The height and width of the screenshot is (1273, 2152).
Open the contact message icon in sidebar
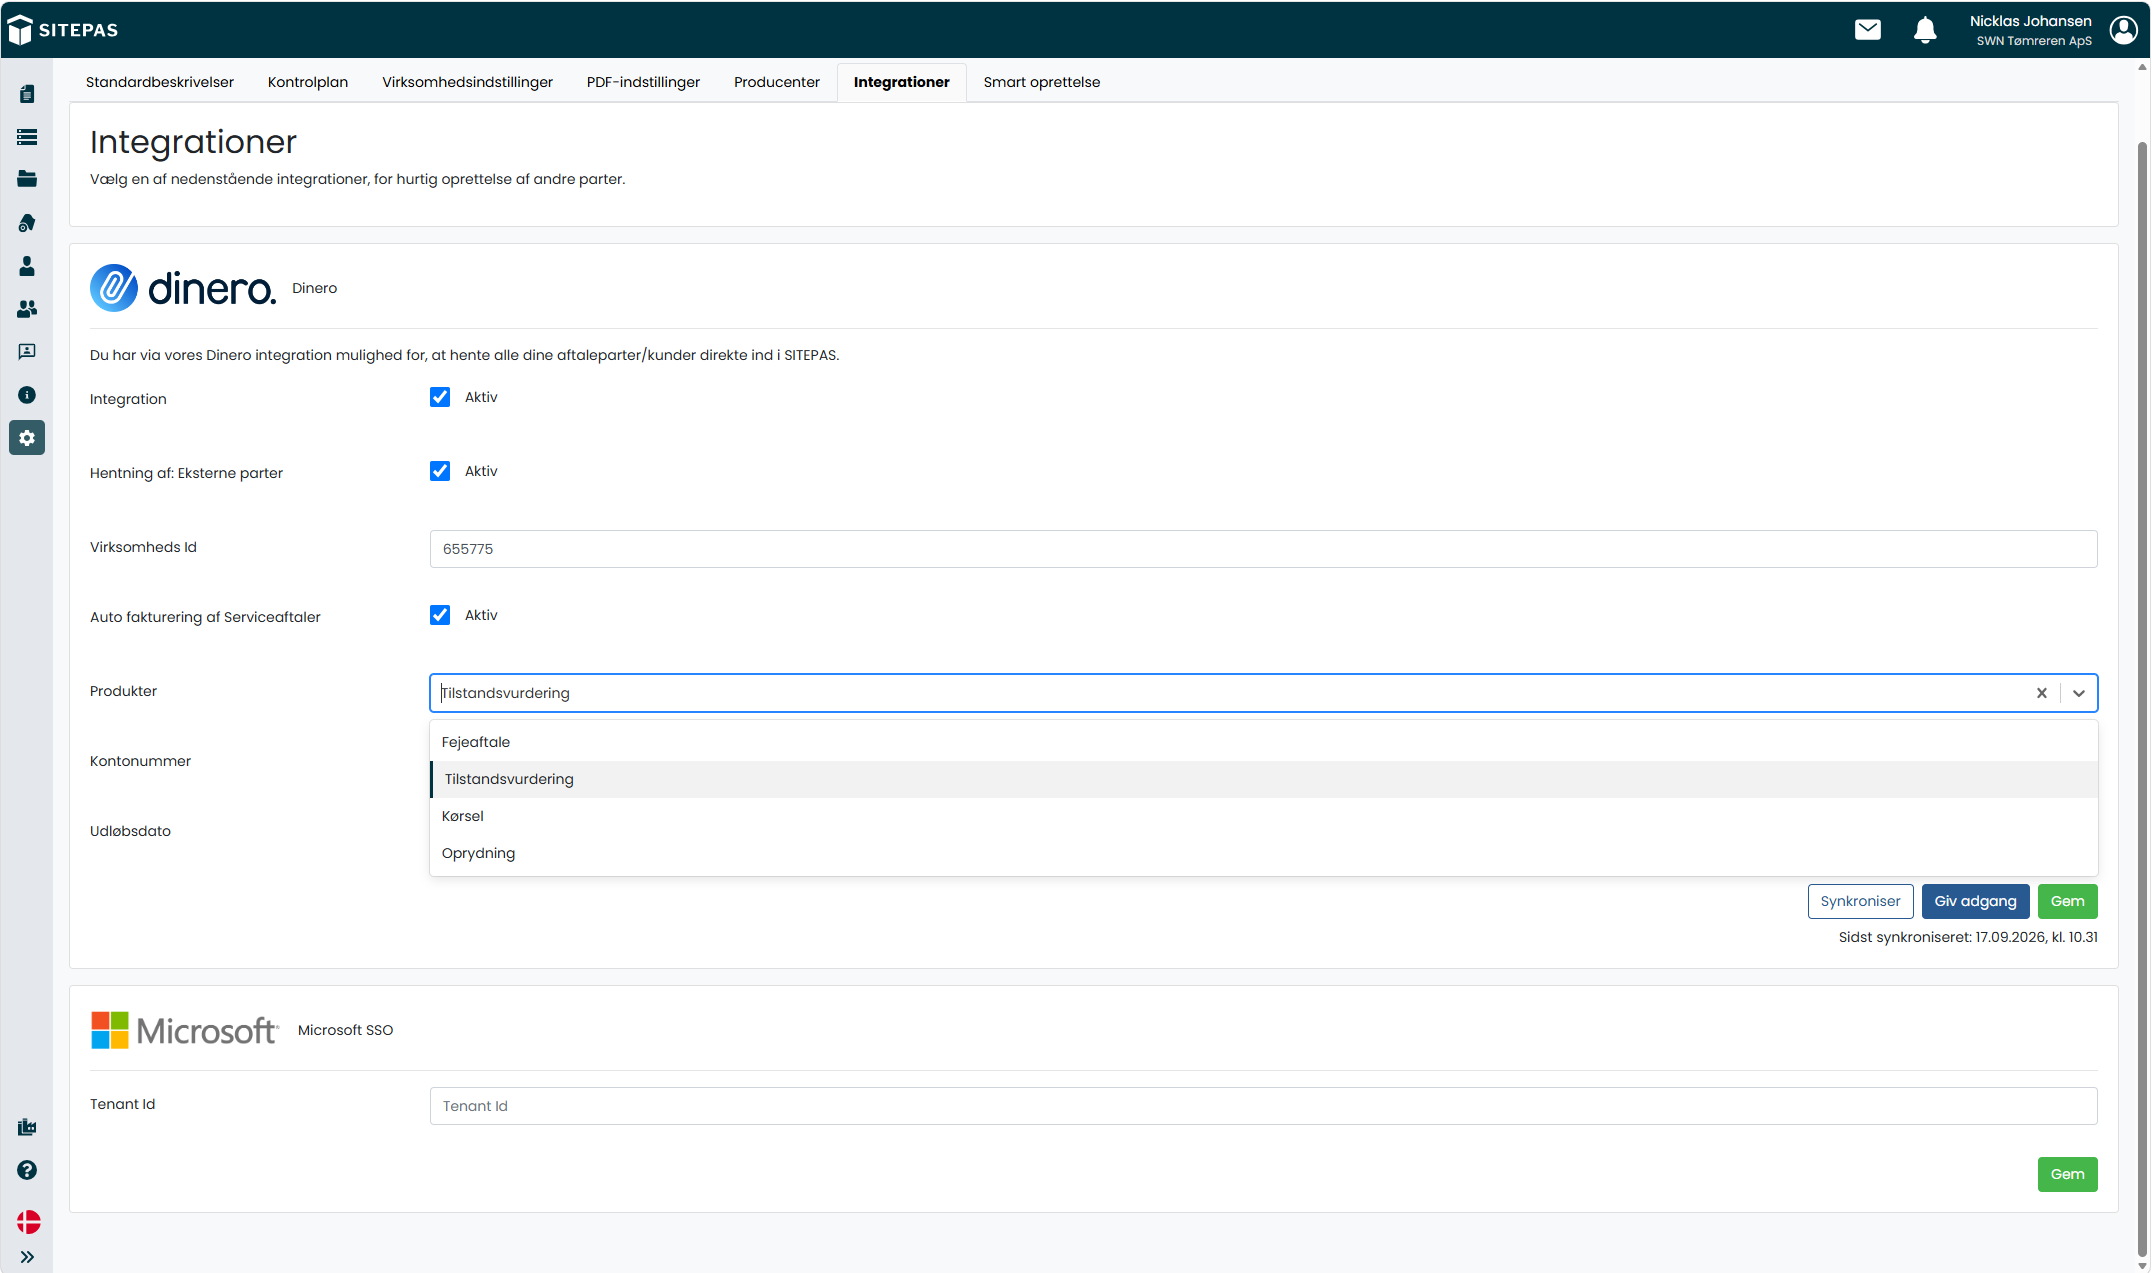tap(27, 352)
